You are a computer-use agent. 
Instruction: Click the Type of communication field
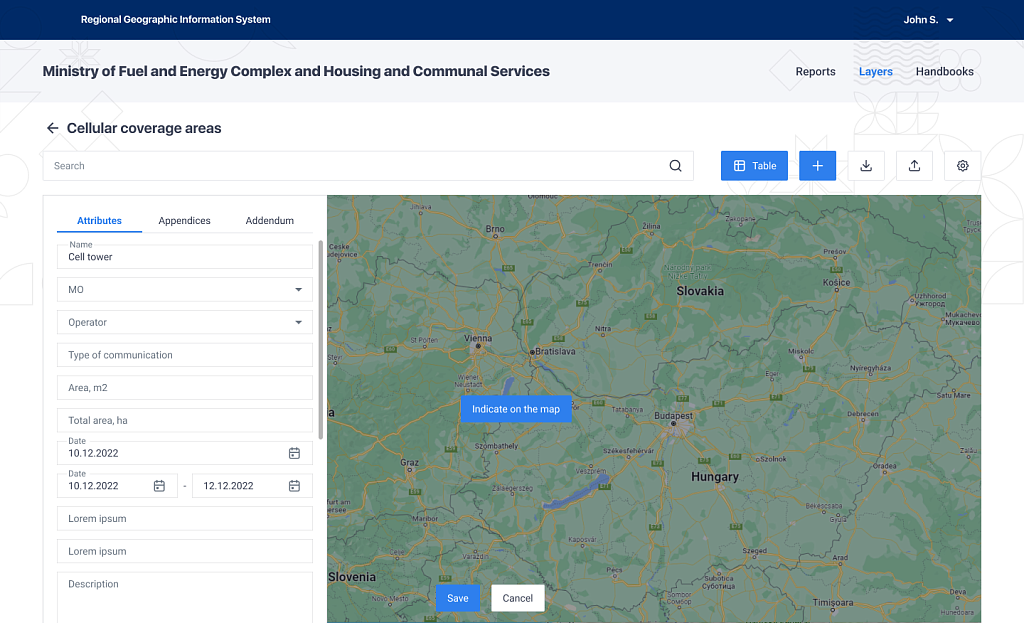(x=185, y=355)
